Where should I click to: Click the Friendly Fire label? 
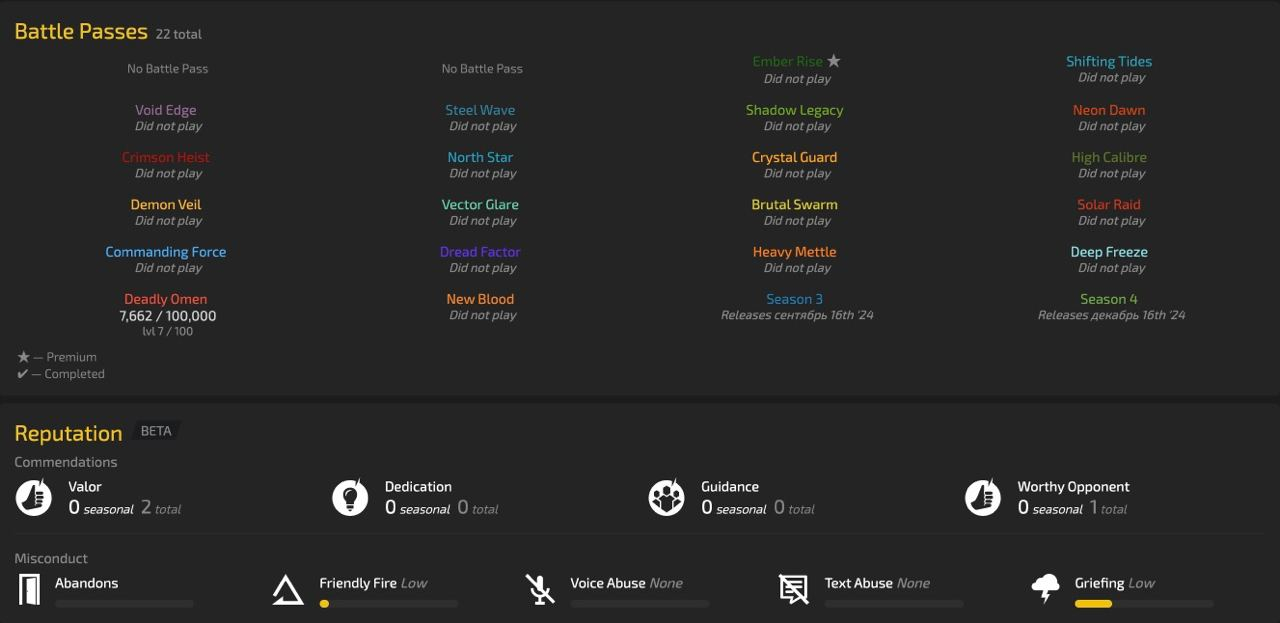pos(358,583)
